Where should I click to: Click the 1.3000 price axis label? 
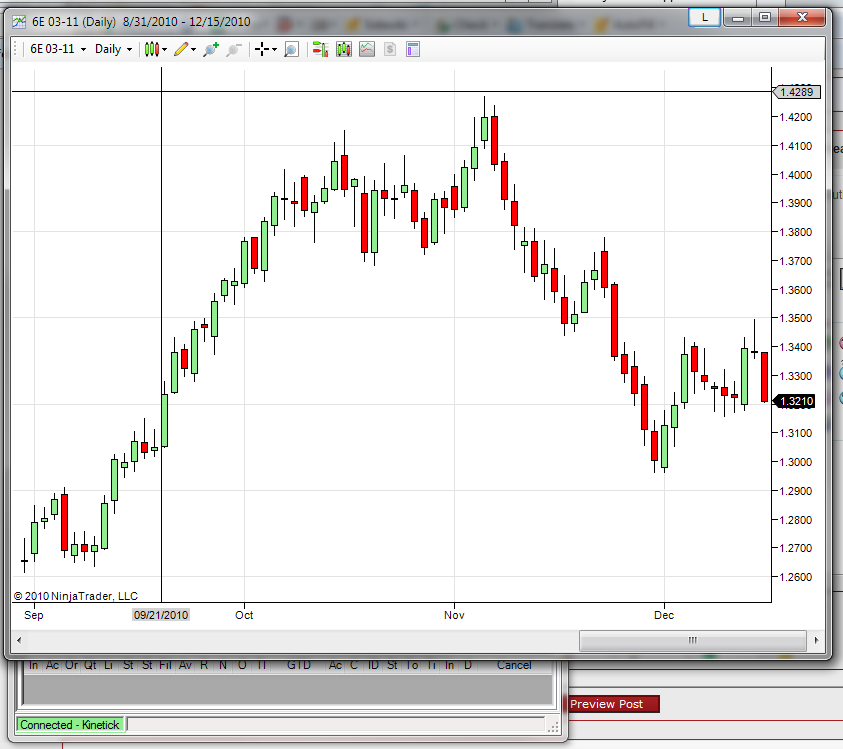click(796, 462)
